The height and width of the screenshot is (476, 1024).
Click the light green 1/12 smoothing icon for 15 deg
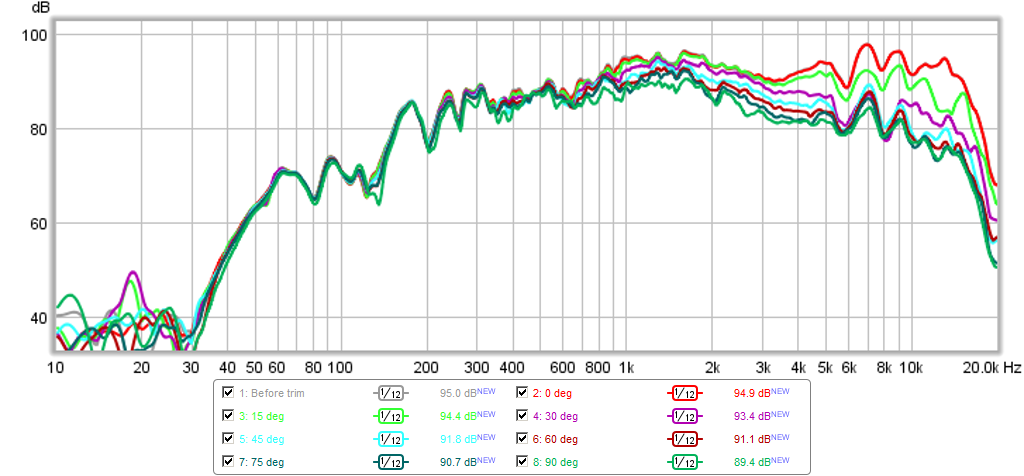pos(391,416)
